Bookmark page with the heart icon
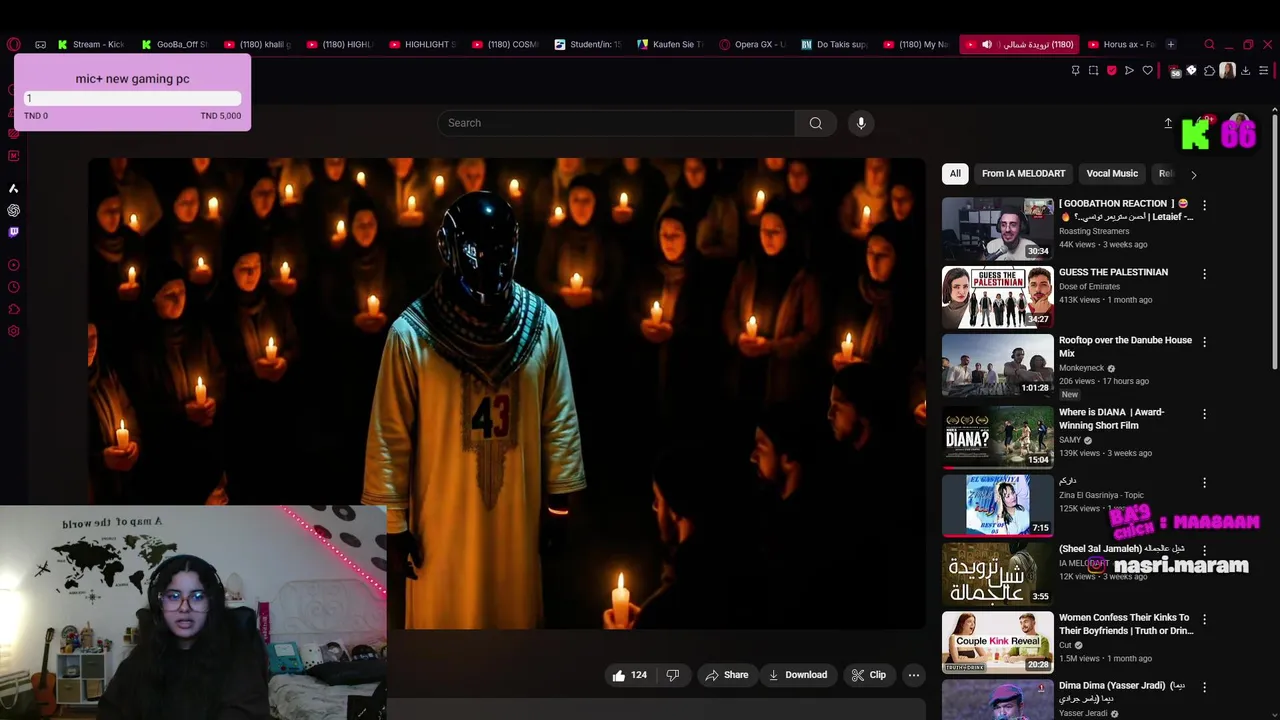 click(x=1147, y=70)
